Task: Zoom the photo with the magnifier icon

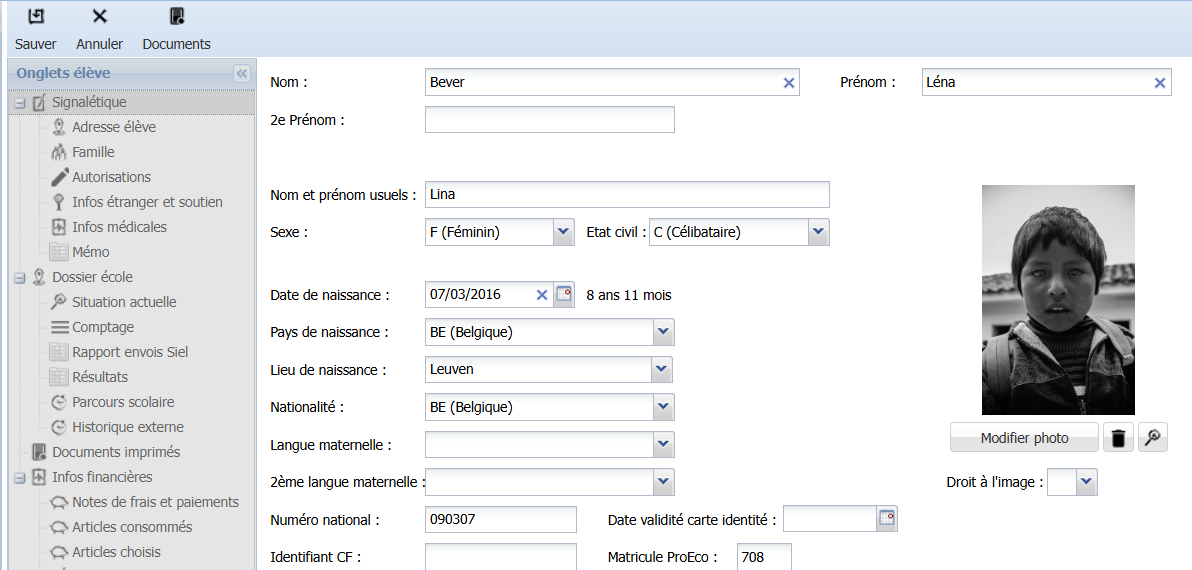Action: click(x=1152, y=438)
